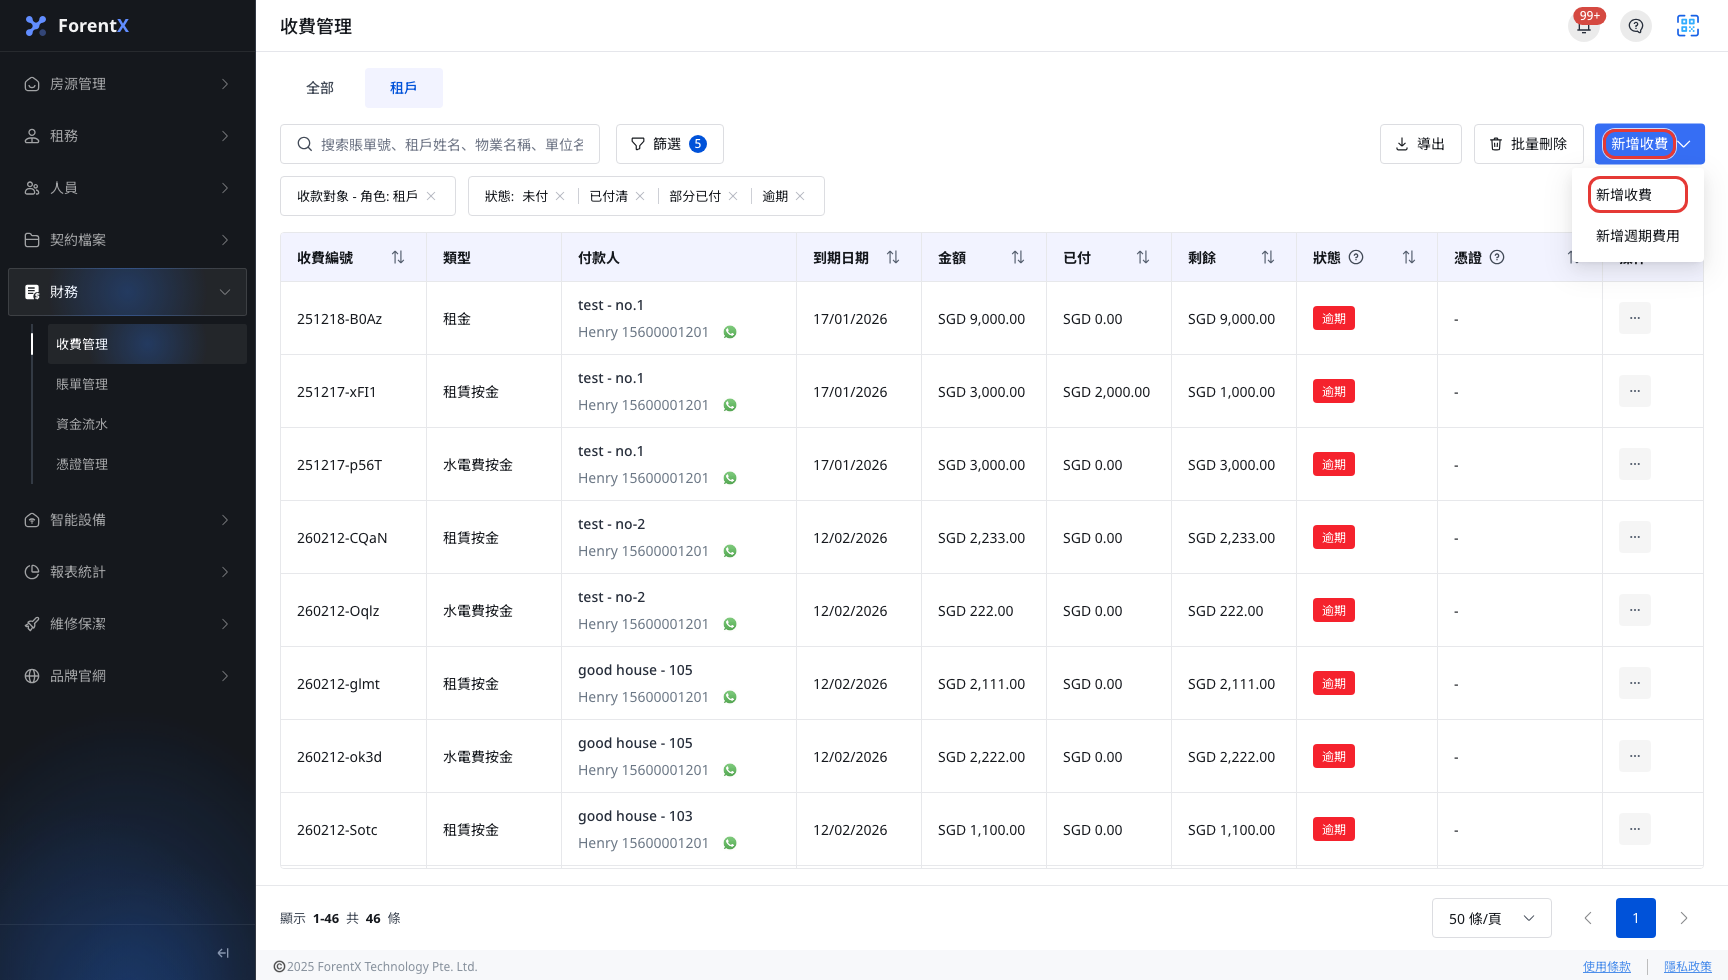Open the 篩選 filter button
The image size is (1728, 980).
[669, 144]
